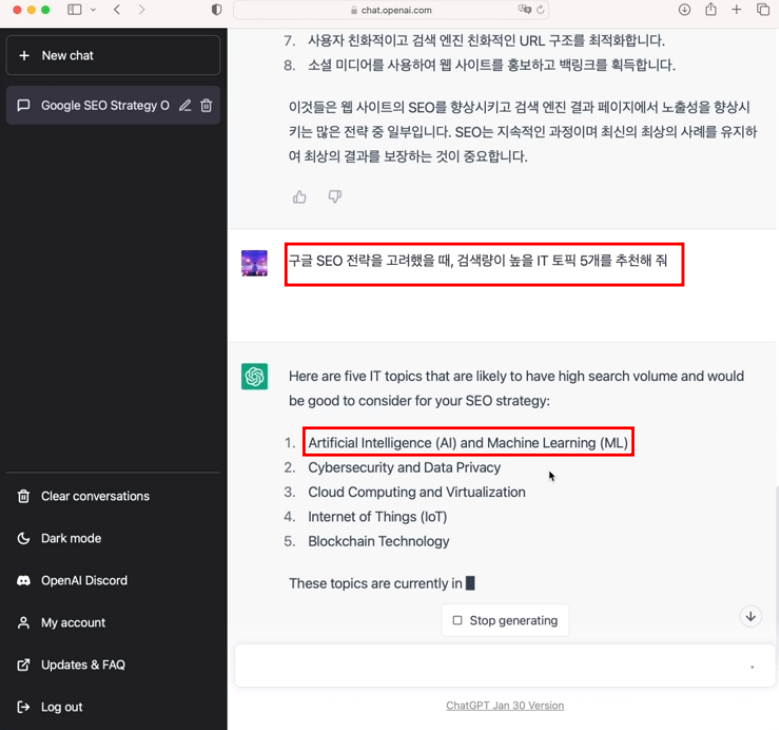Click the chat bubble icon of conversation
779x730 pixels.
(x=23, y=105)
